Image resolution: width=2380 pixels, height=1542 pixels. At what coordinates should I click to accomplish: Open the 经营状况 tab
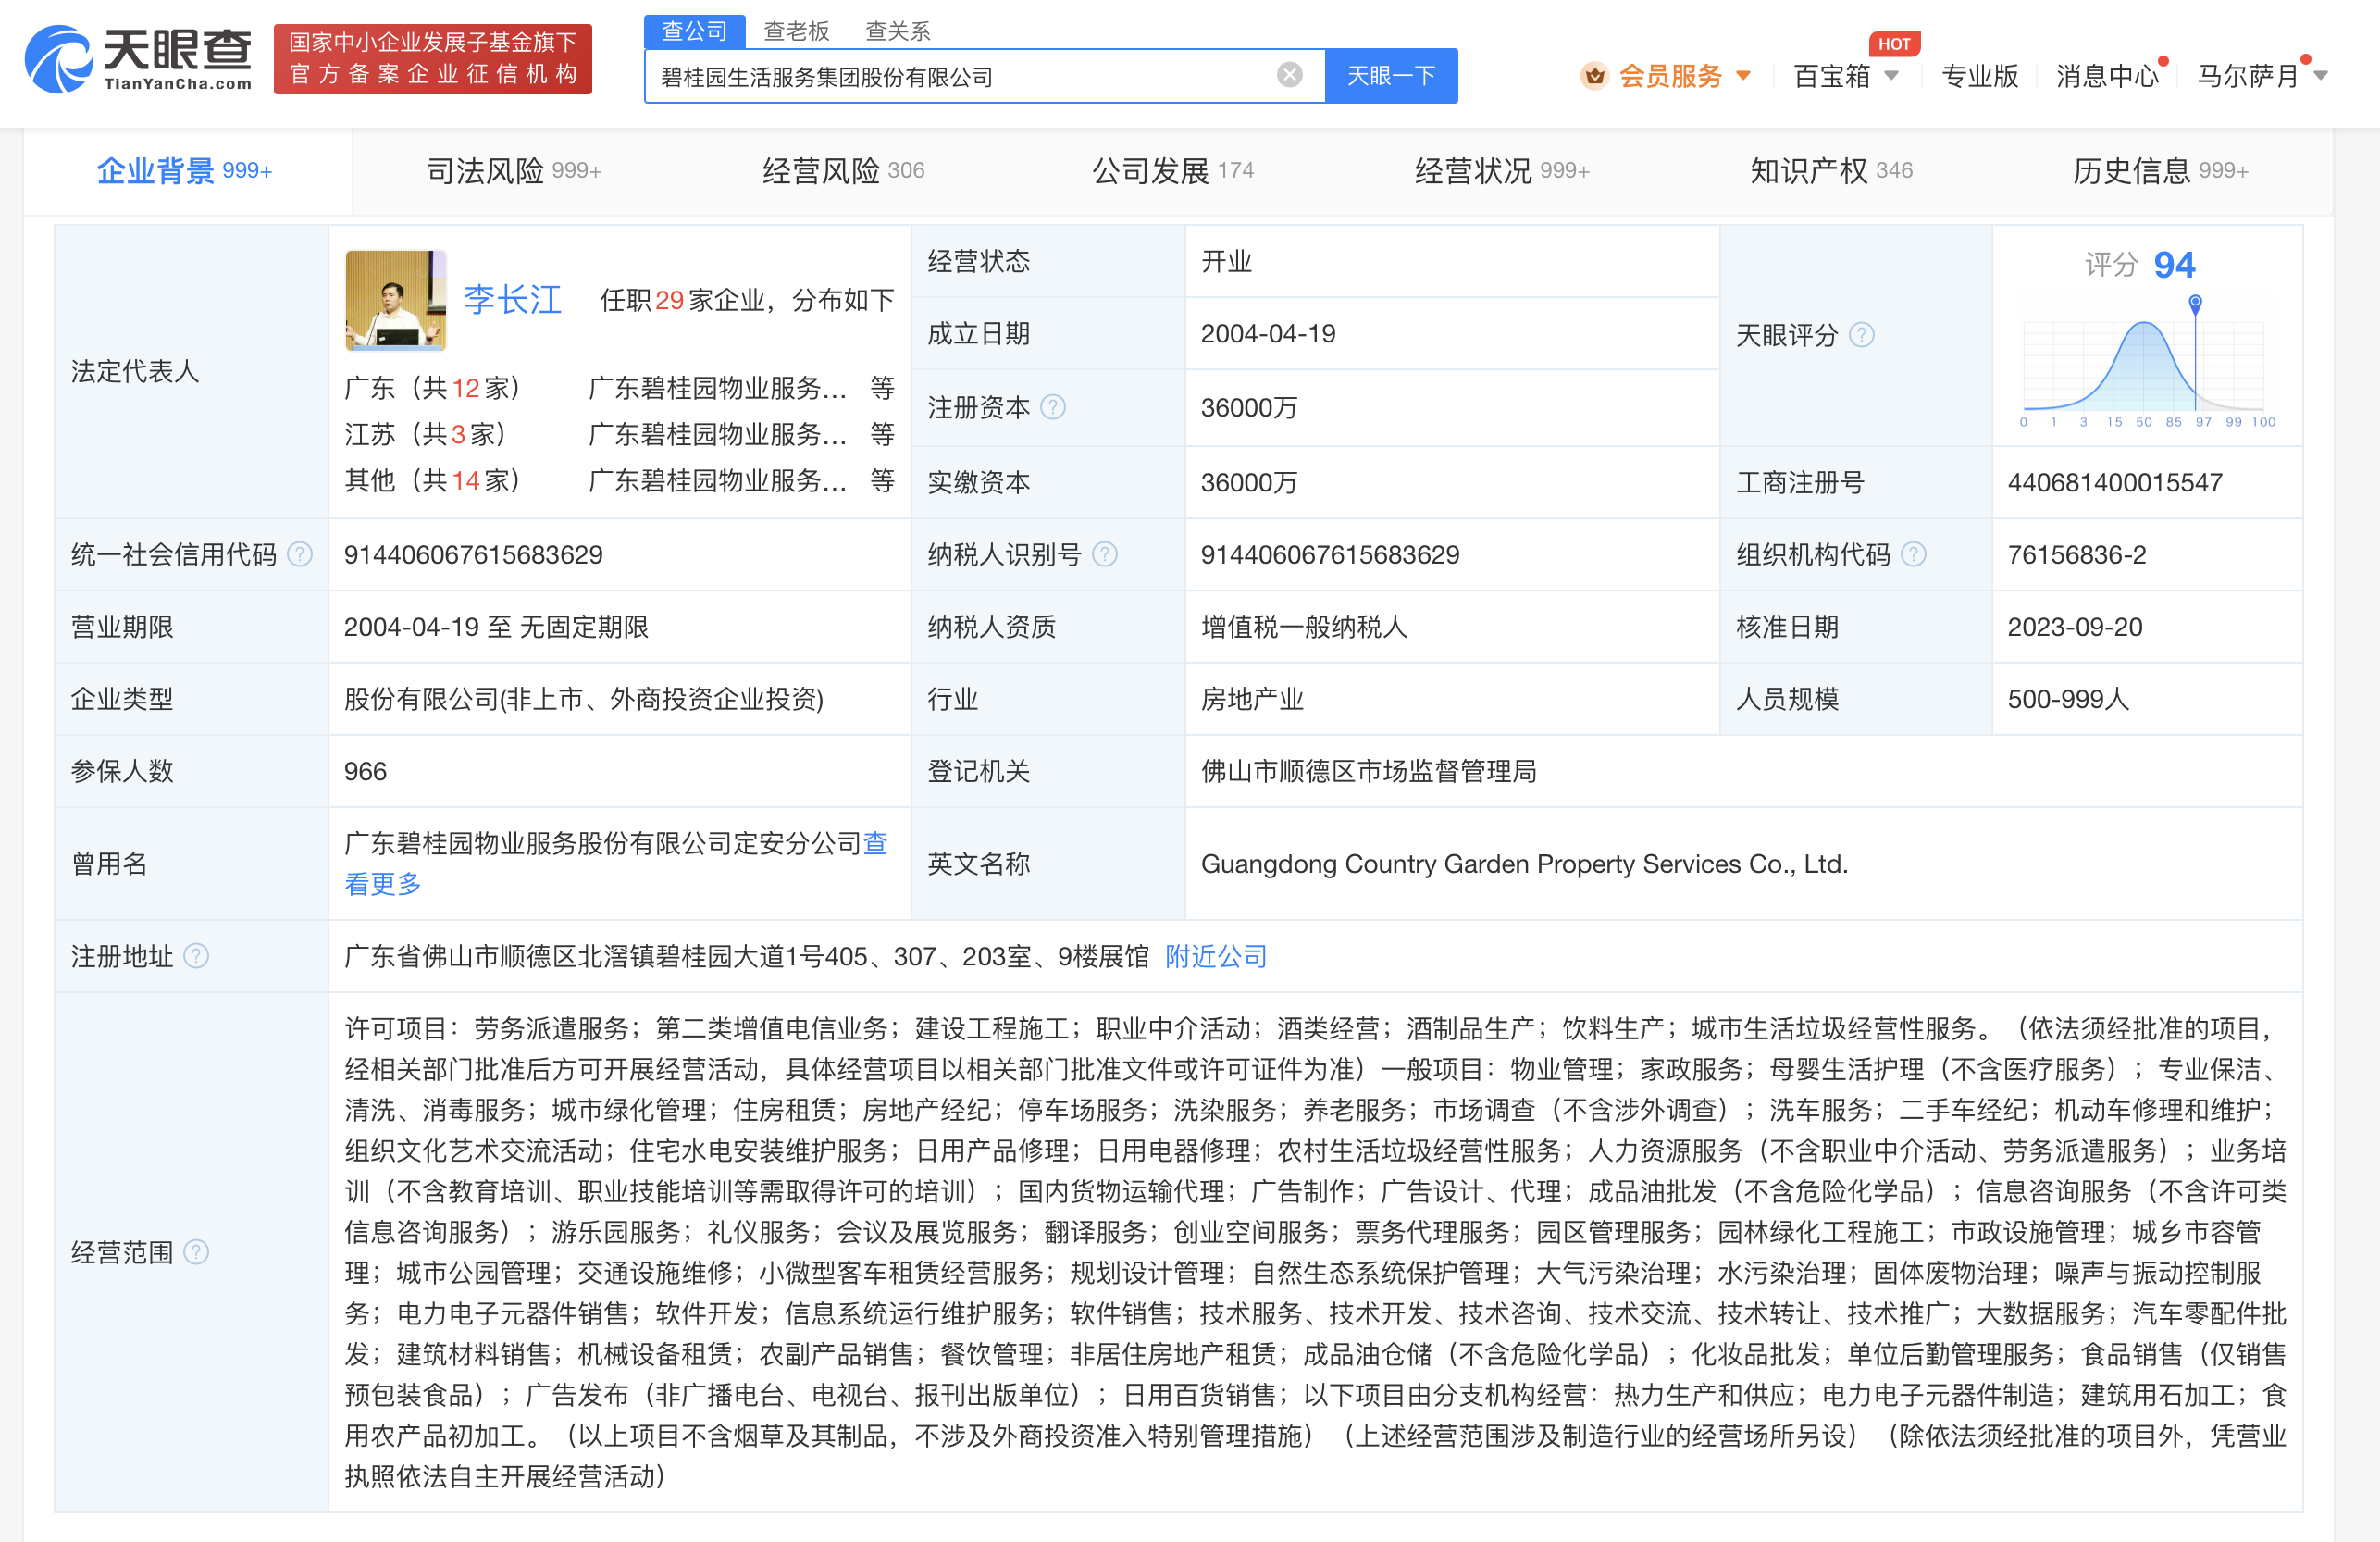point(1502,171)
